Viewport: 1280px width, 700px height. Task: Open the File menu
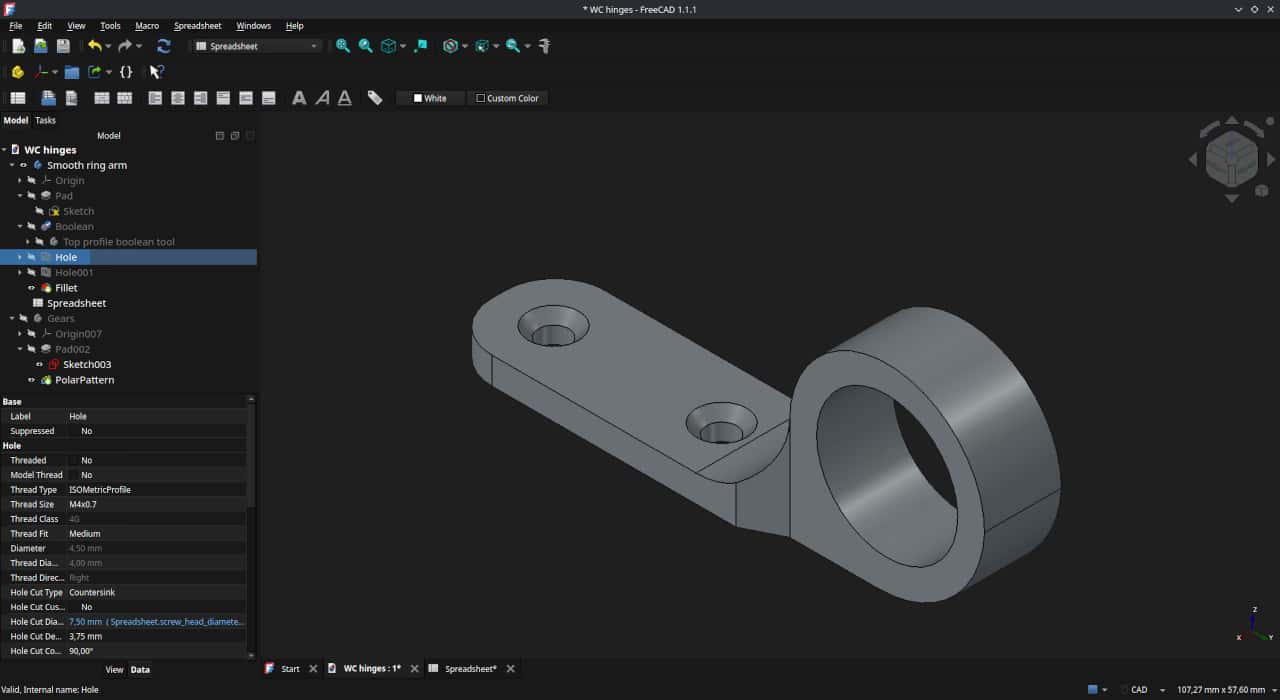(x=16, y=26)
